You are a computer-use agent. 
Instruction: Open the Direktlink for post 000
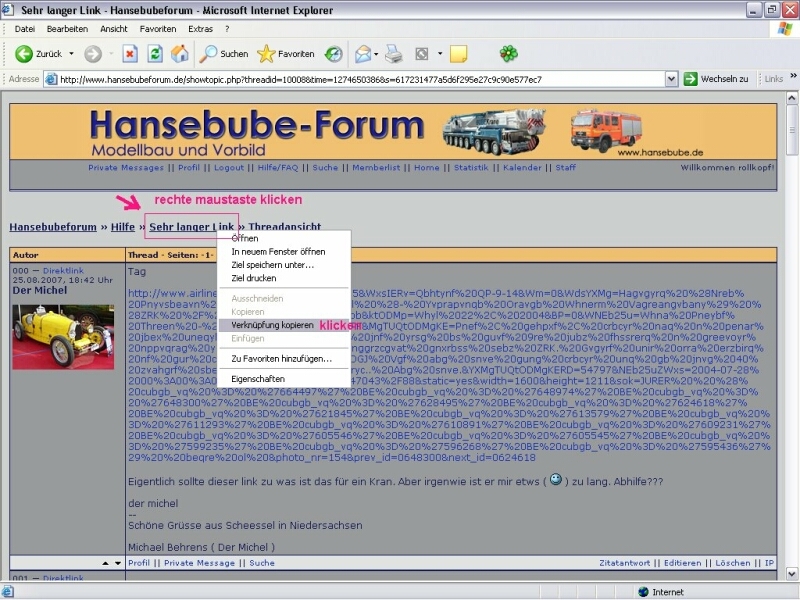point(63,270)
